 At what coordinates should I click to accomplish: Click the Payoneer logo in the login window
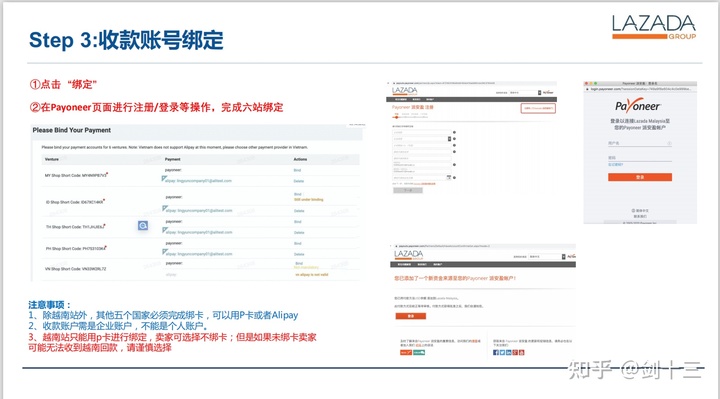638,107
